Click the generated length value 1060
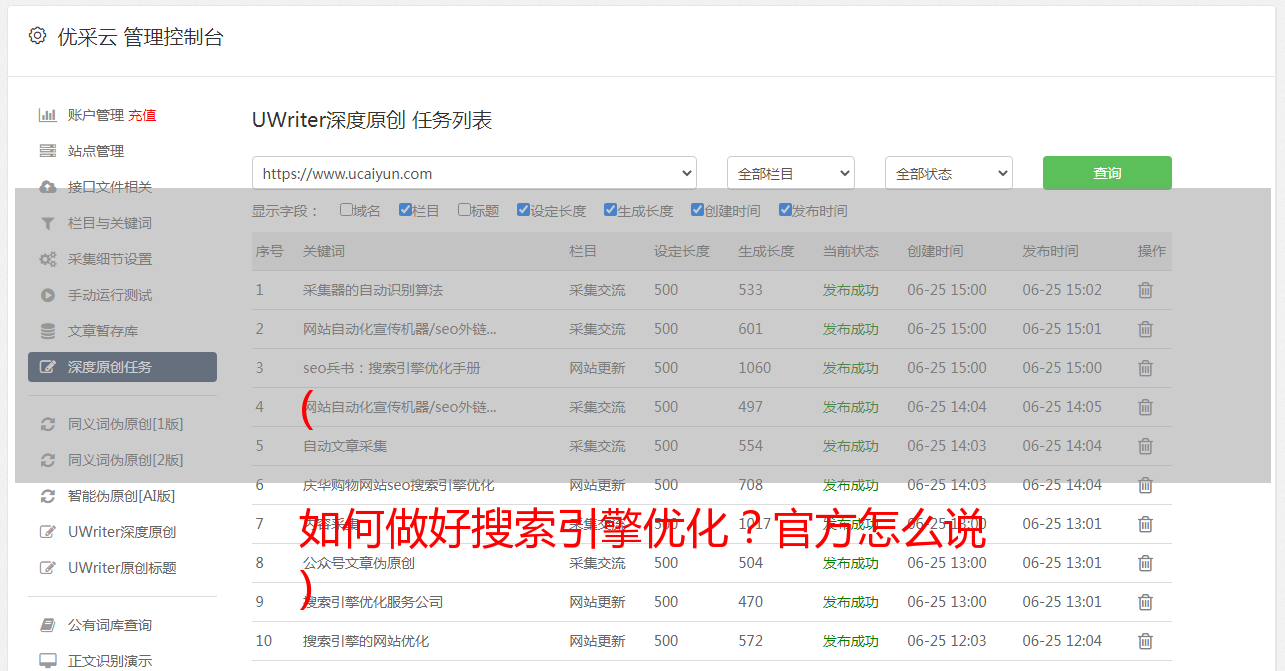The image size is (1285, 671). pos(755,368)
